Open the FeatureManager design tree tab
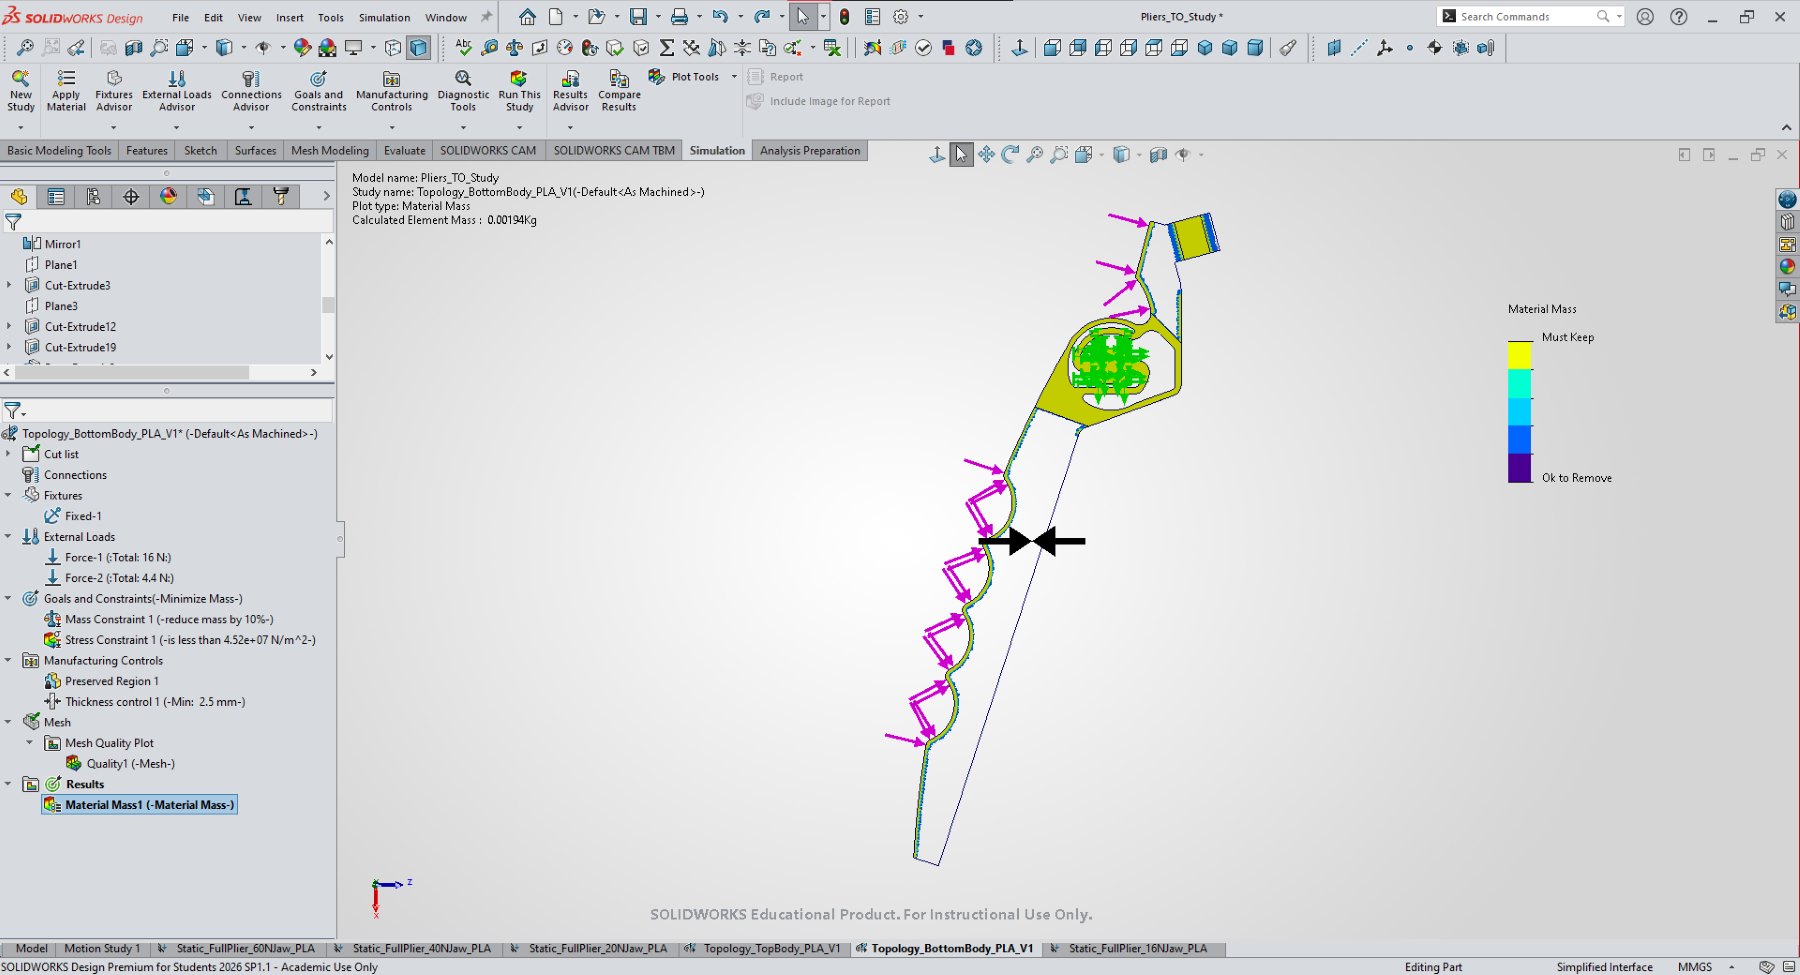 coord(19,197)
